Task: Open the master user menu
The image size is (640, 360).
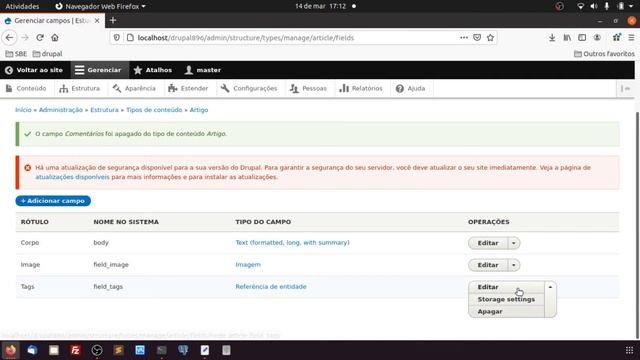Action: [203, 70]
